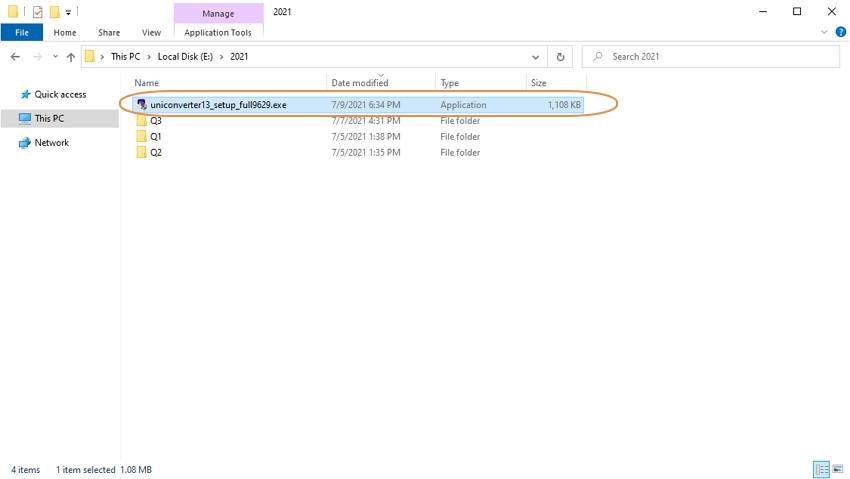Image resolution: width=850 pixels, height=479 pixels.
Task: Open the address bar history dropdown
Action: (x=536, y=57)
